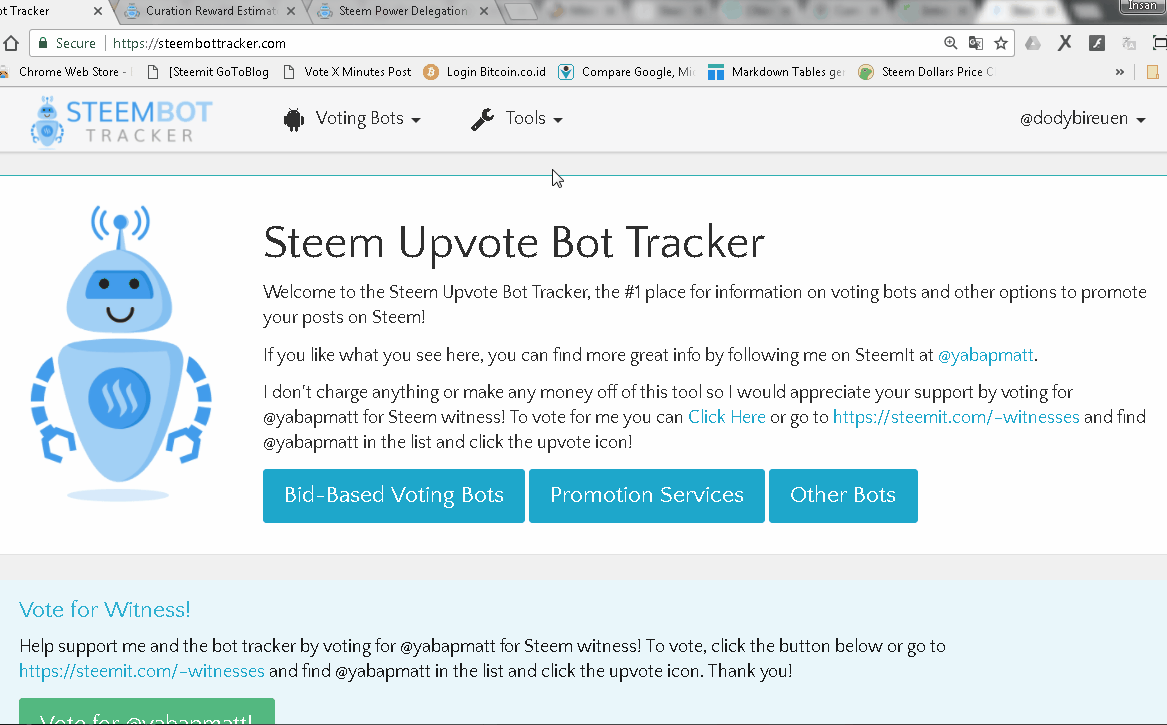Screen dimensions: 1167x725
Task: Click the screen capture extension icon
Action: pyautogui.click(x=1160, y=43)
